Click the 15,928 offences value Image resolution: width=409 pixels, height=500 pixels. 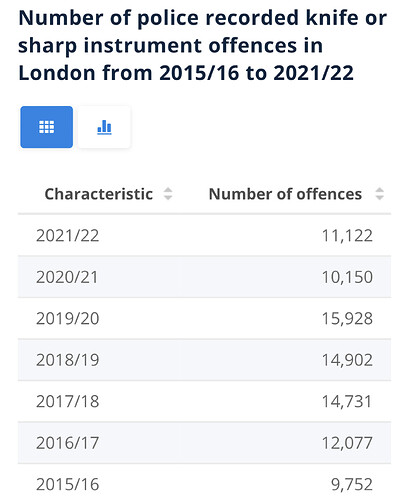coord(347,319)
